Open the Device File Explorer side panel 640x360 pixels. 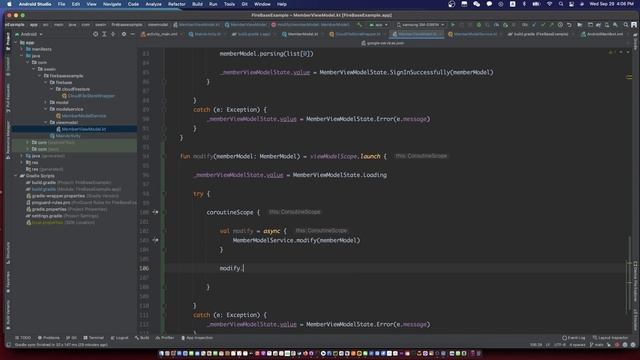635,282
